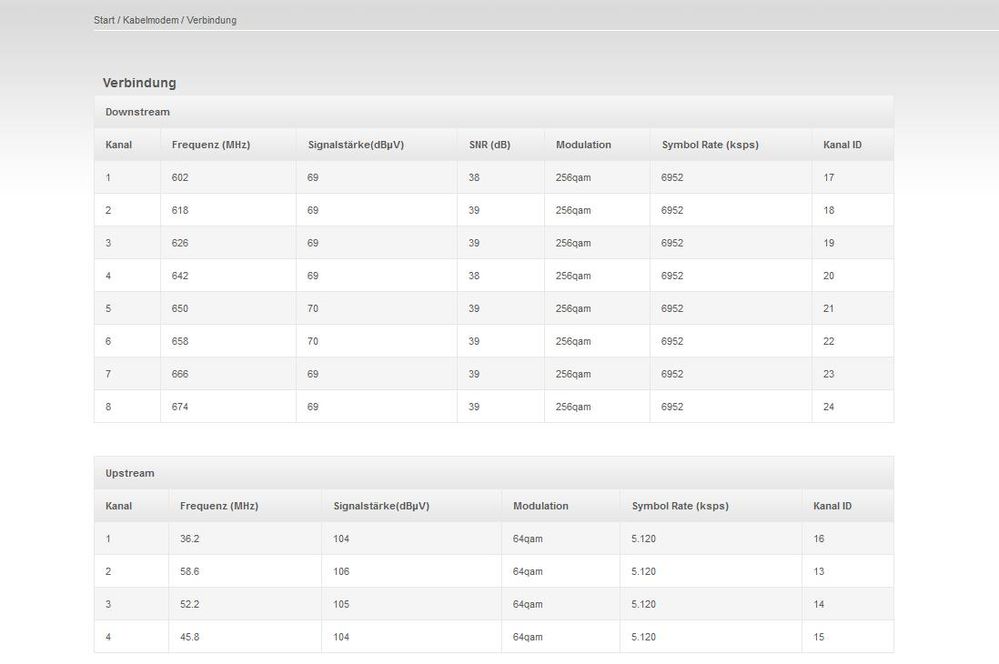This screenshot has height=664, width=999.
Task: Click Upstream Kanal ID 16
Action: [819, 539]
